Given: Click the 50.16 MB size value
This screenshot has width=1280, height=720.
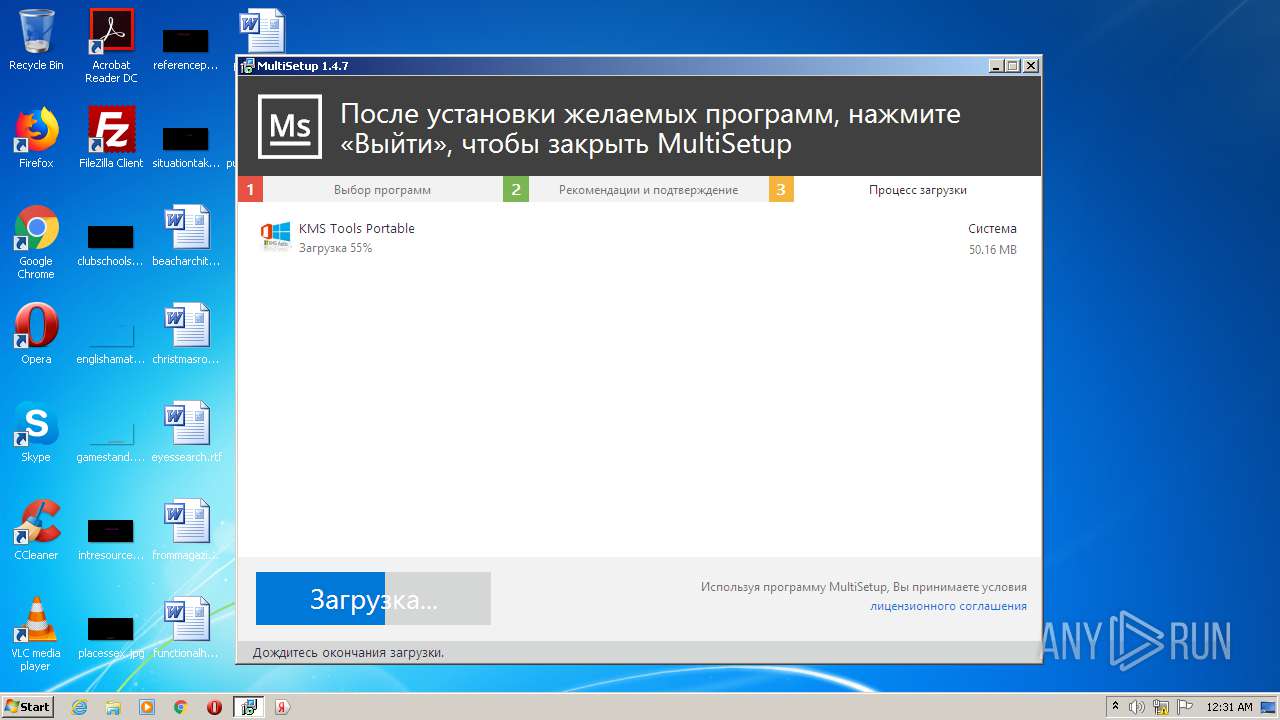Looking at the screenshot, I should pyautogui.click(x=993, y=250).
